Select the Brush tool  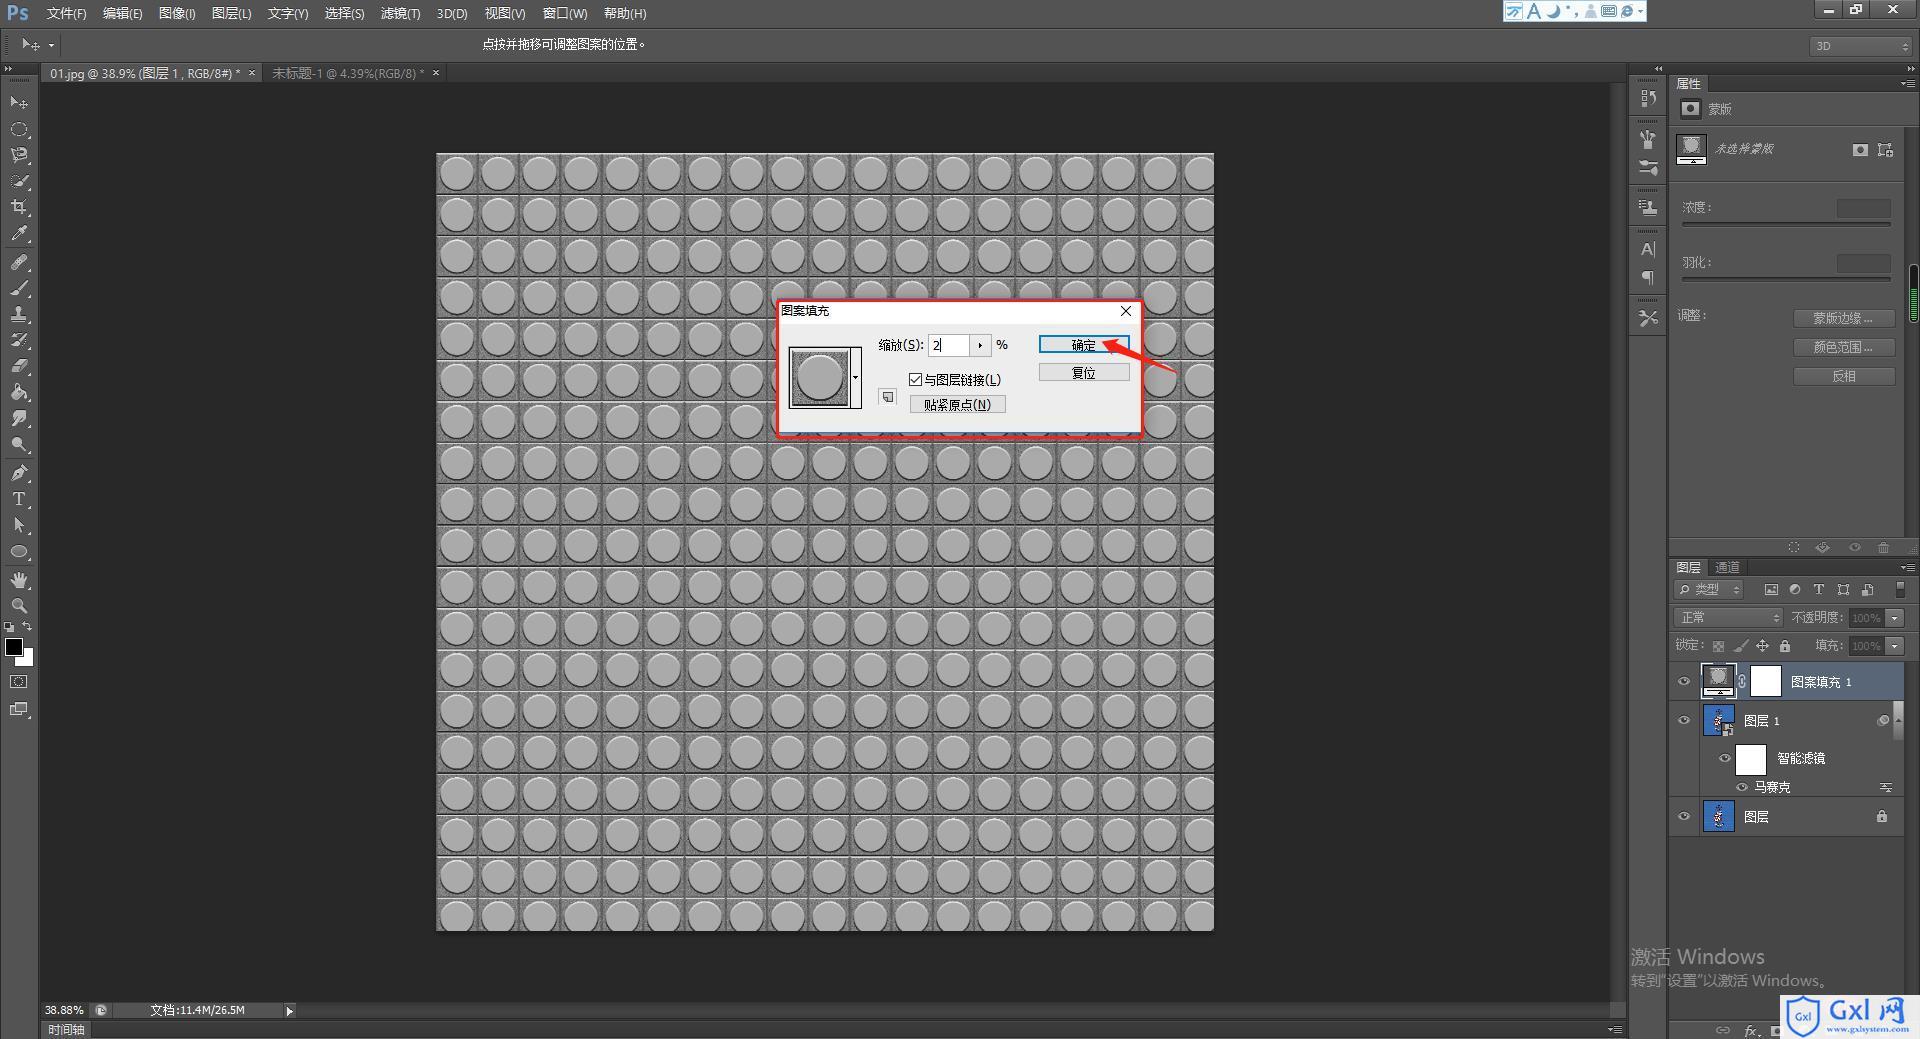(19, 288)
